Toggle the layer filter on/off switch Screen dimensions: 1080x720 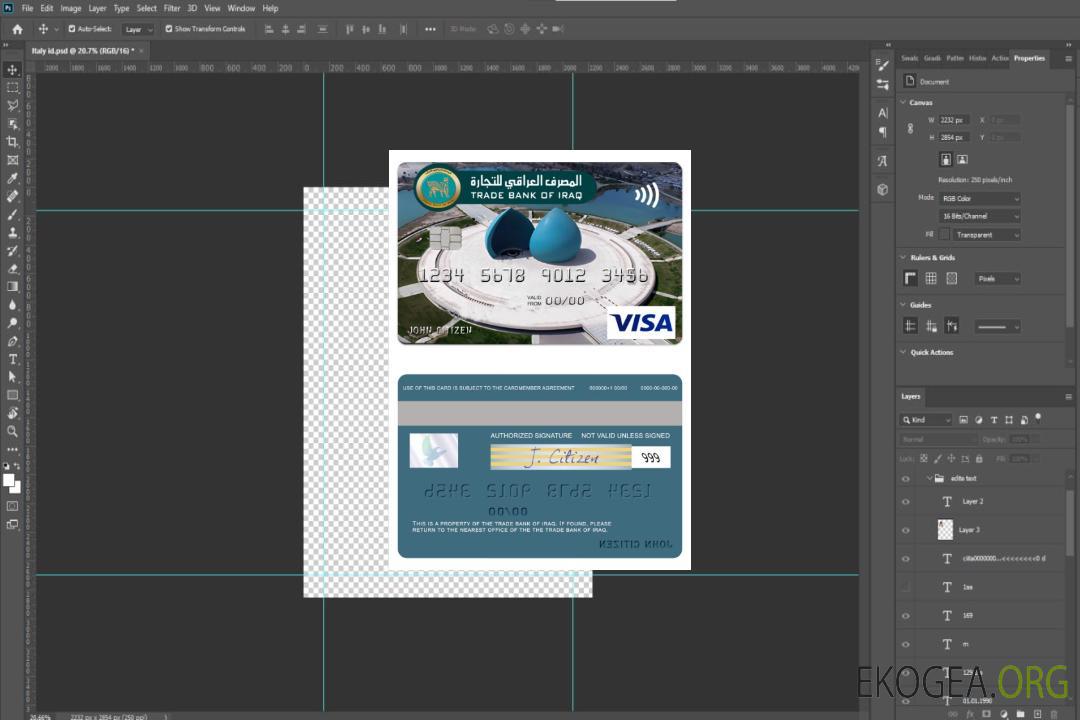point(1038,418)
